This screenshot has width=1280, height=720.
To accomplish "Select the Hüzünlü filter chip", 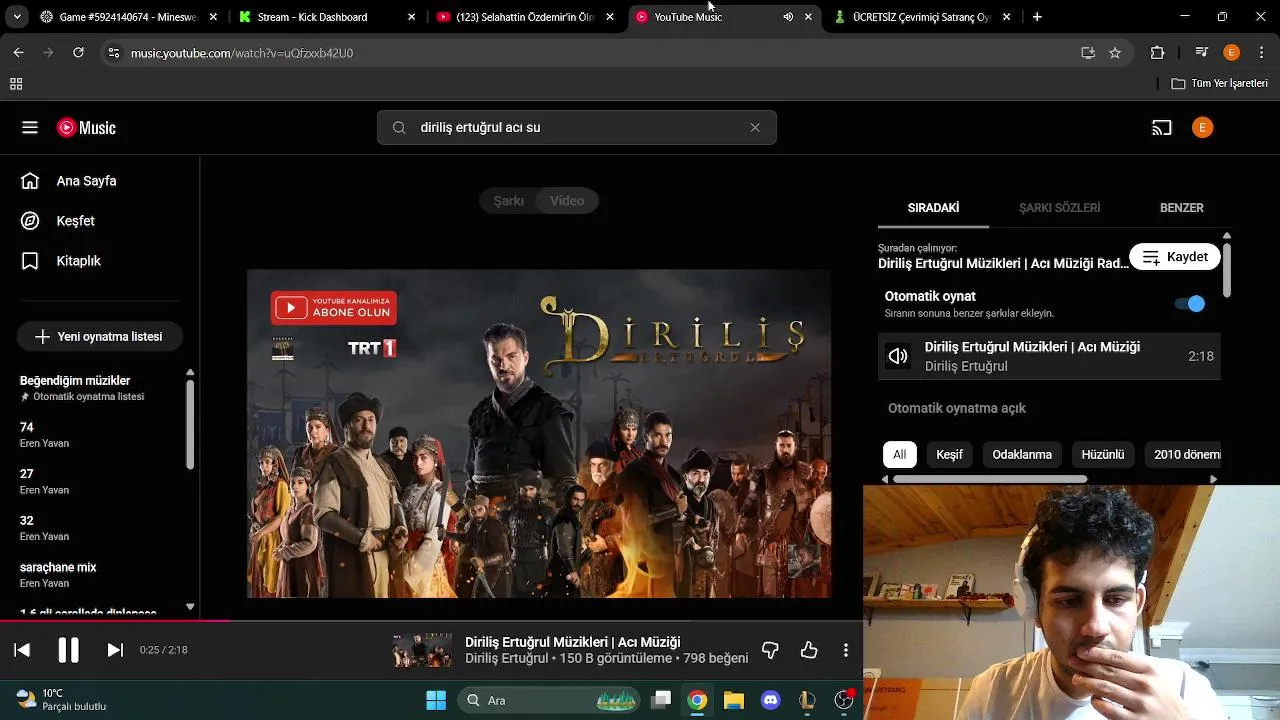I will click(x=1103, y=454).
